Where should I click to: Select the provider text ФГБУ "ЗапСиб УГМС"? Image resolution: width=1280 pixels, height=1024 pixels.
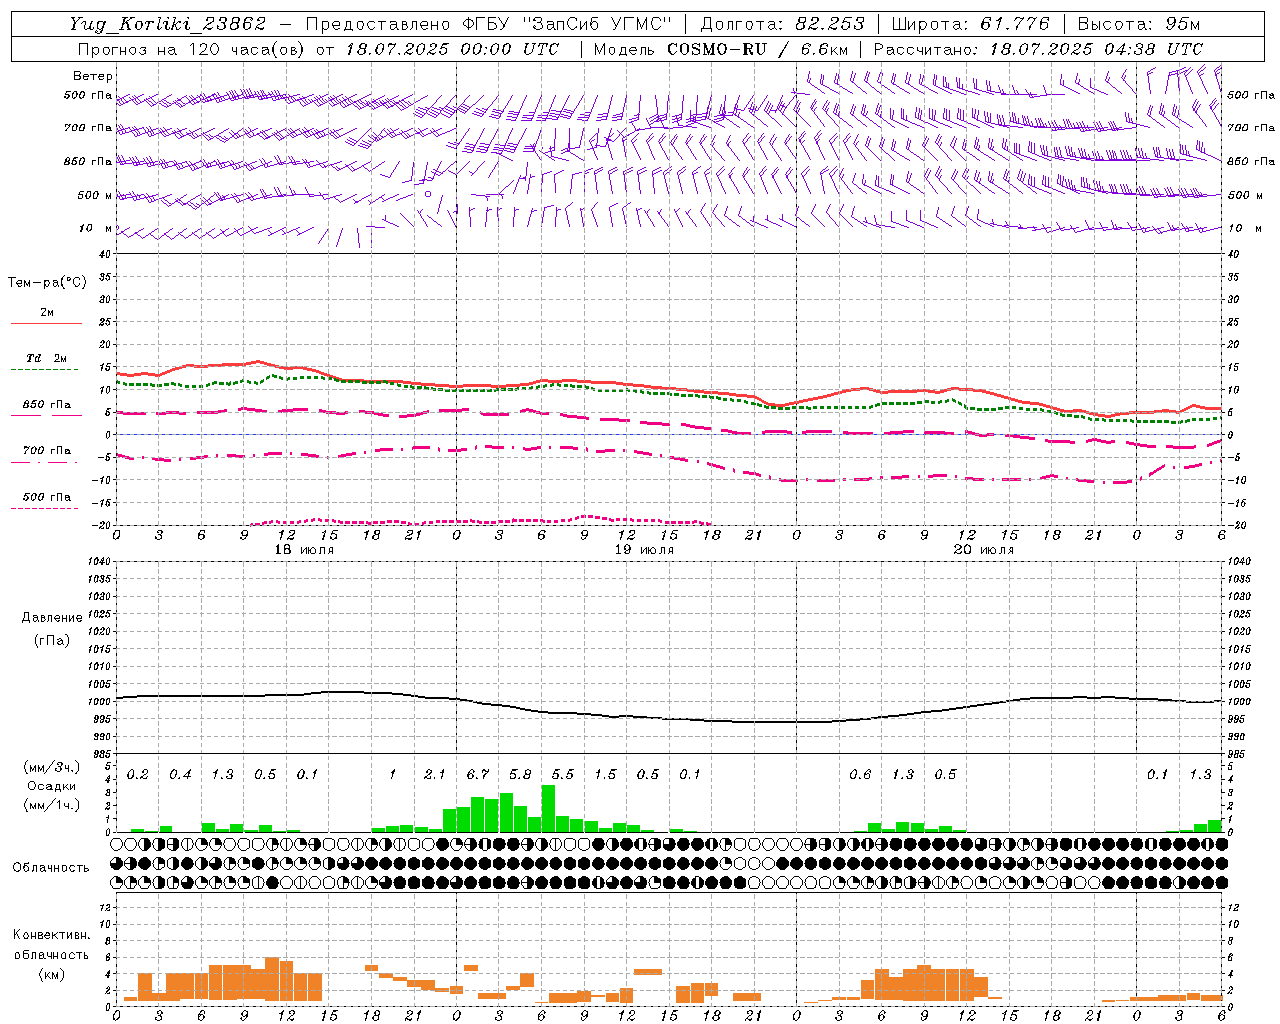pyautogui.click(x=568, y=24)
